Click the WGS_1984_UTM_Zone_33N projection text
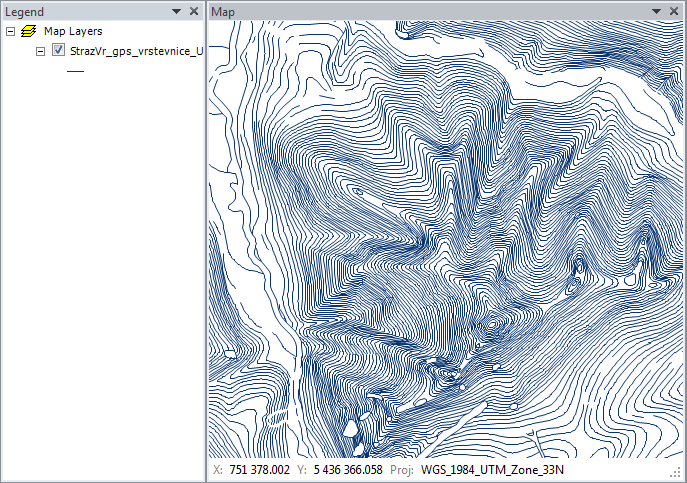Screen dimensions: 687x483 coord(492,470)
